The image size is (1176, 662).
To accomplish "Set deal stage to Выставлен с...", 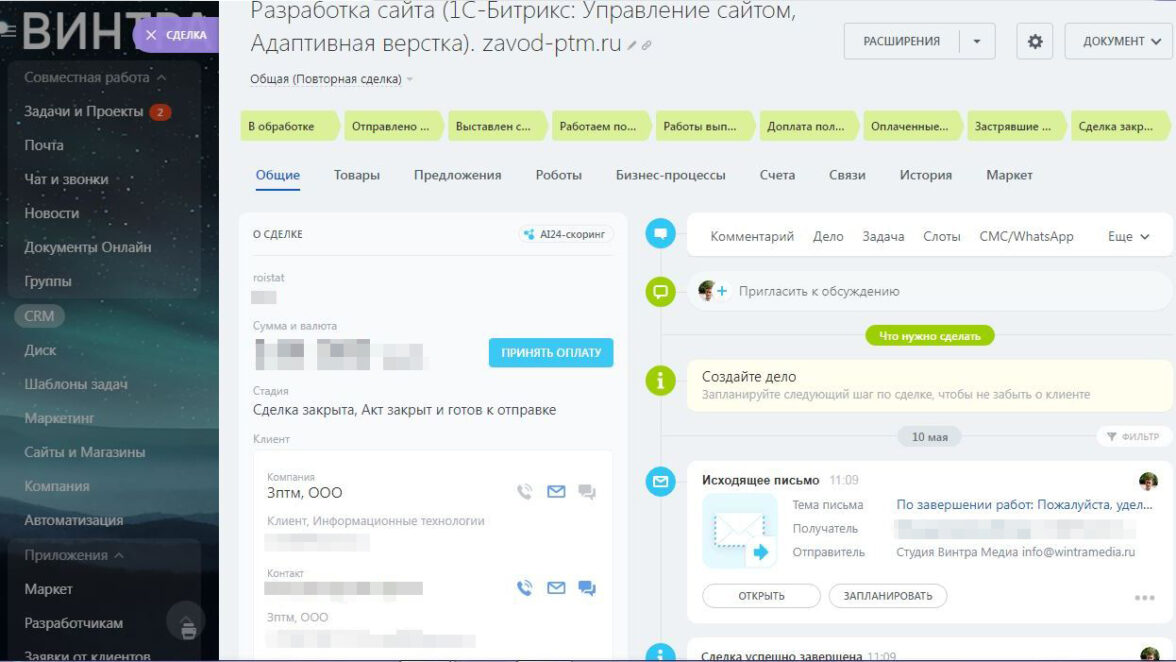I will pos(497,126).
